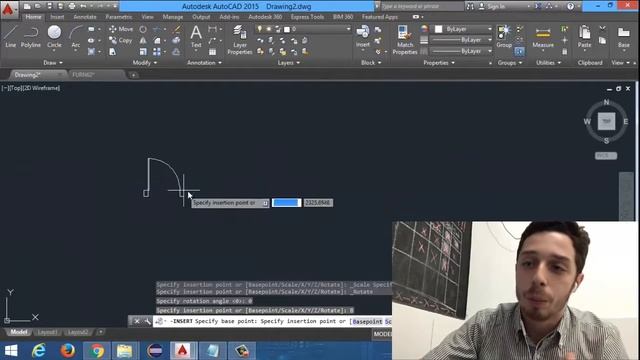This screenshot has width=640, height=360.
Task: Click the Paste tool
Action: (x=584, y=37)
